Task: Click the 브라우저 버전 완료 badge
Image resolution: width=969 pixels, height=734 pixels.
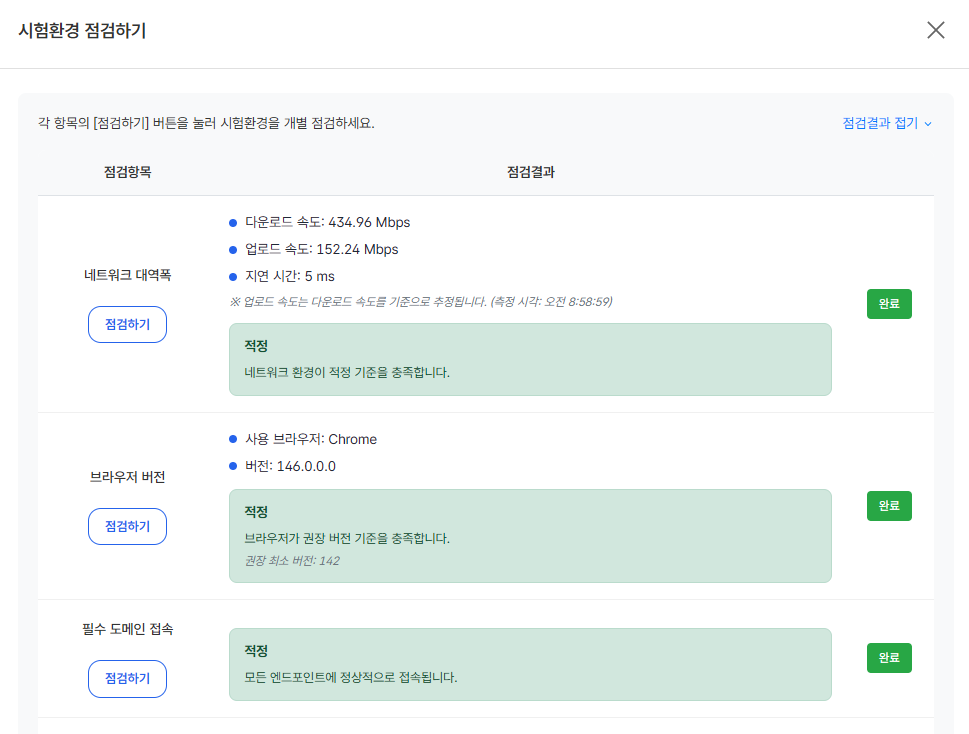Action: 888,506
